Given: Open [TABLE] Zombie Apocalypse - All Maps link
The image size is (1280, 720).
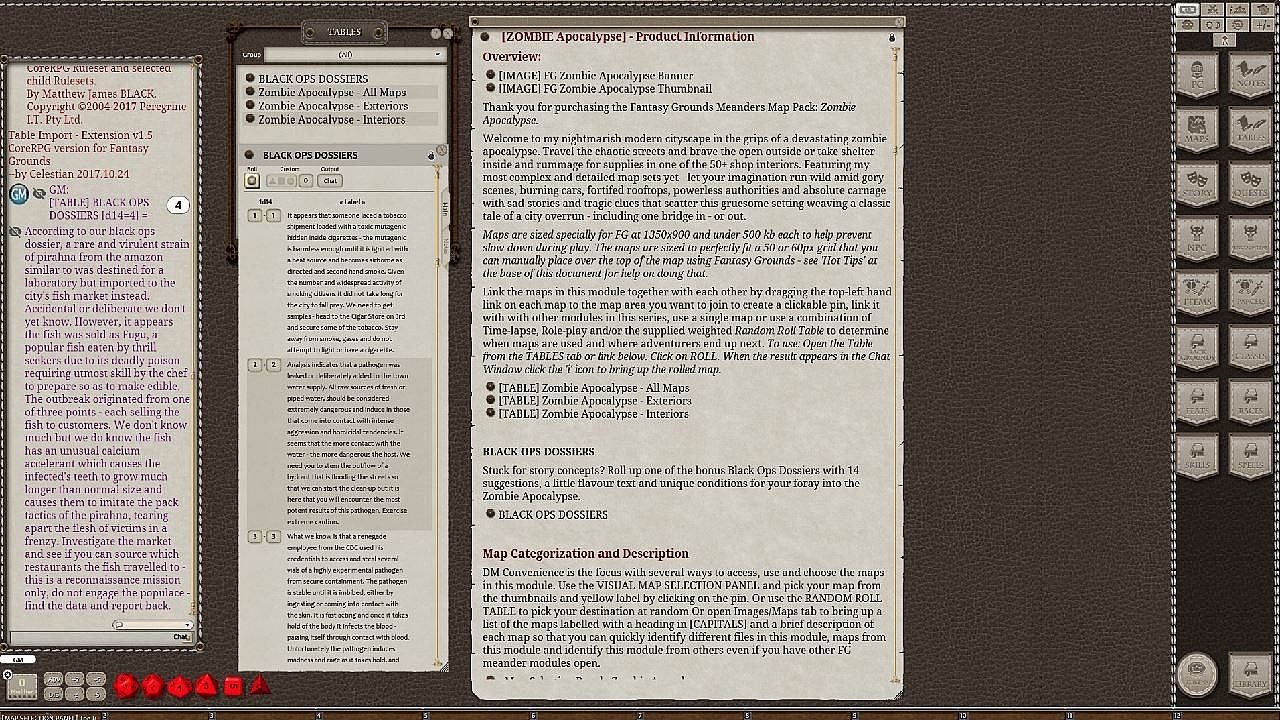Looking at the screenshot, I should 594,388.
